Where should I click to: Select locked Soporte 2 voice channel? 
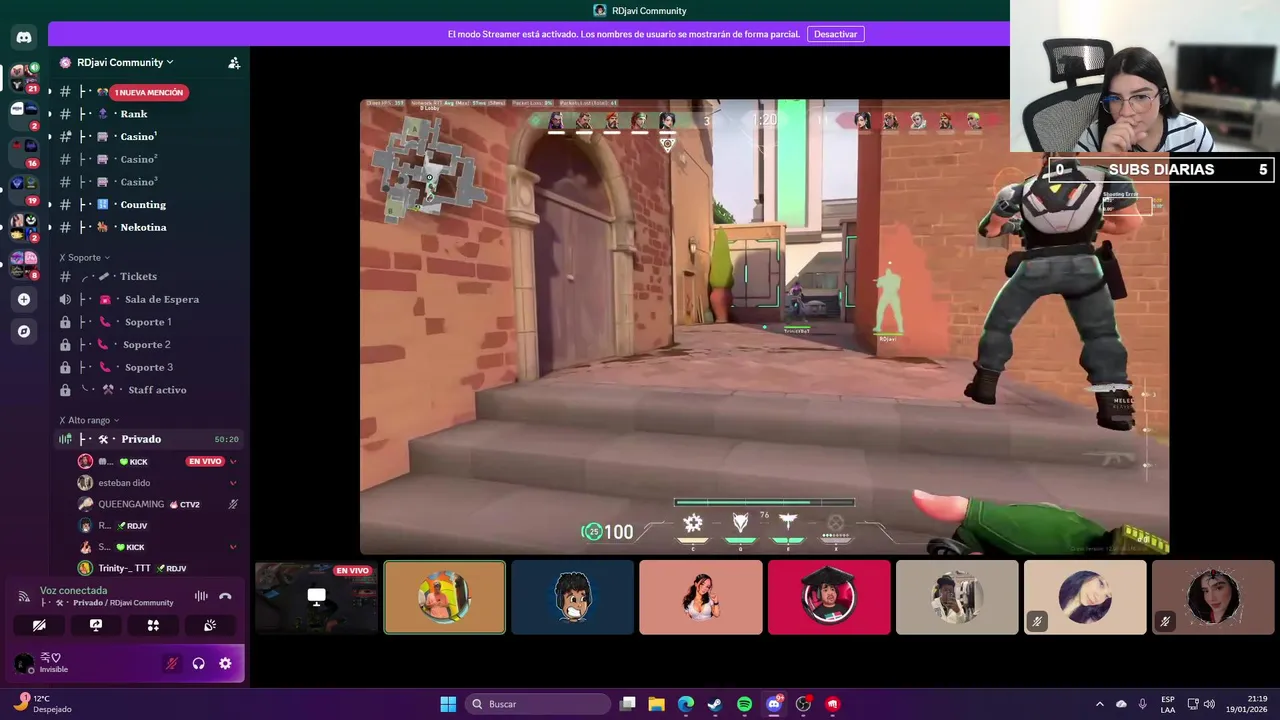147,344
